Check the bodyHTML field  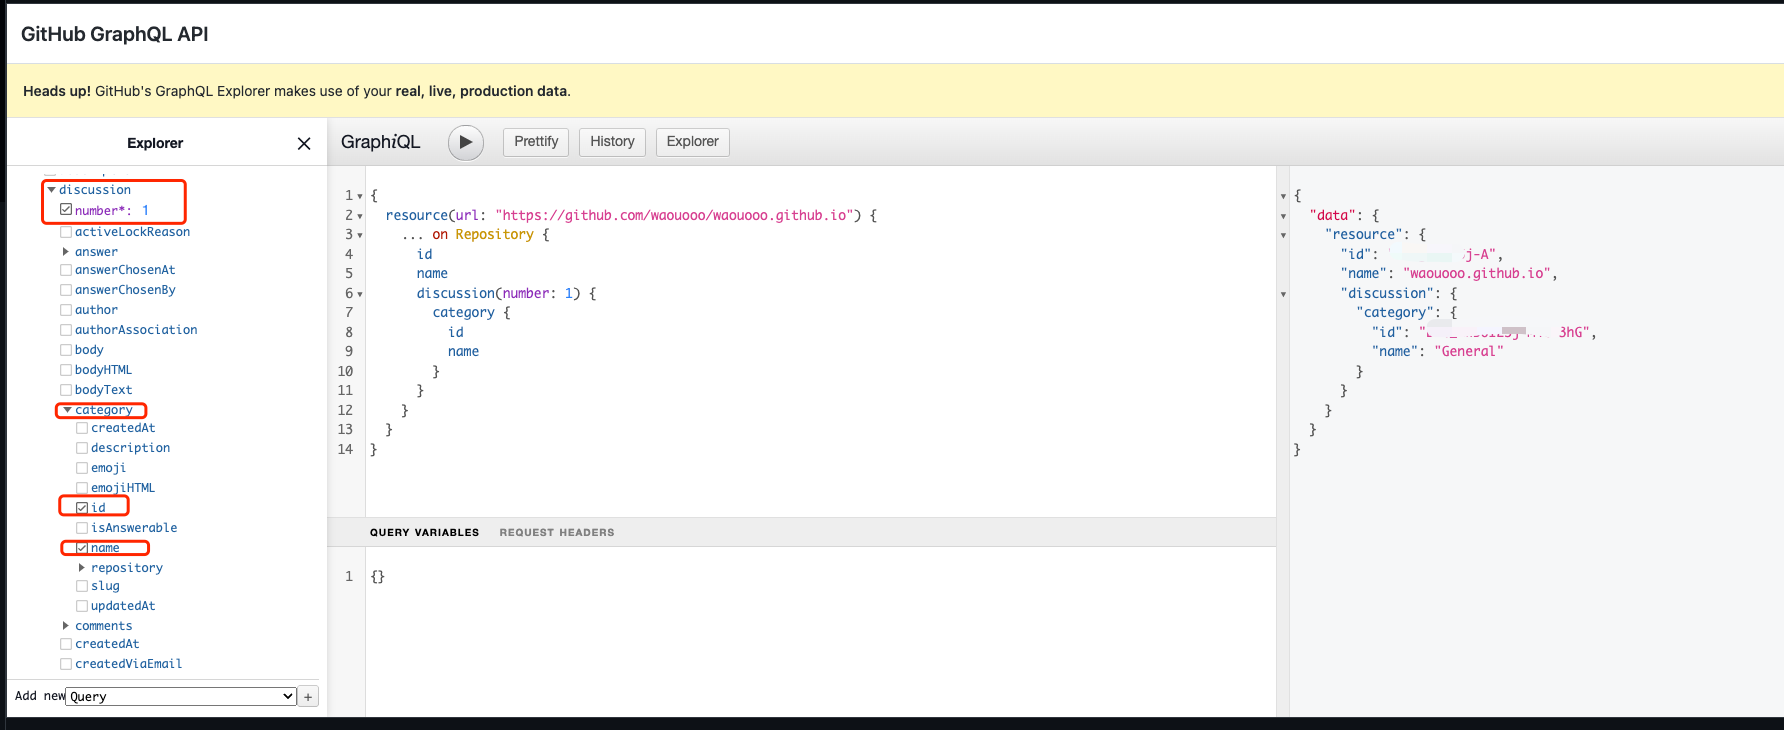pyautogui.click(x=66, y=370)
